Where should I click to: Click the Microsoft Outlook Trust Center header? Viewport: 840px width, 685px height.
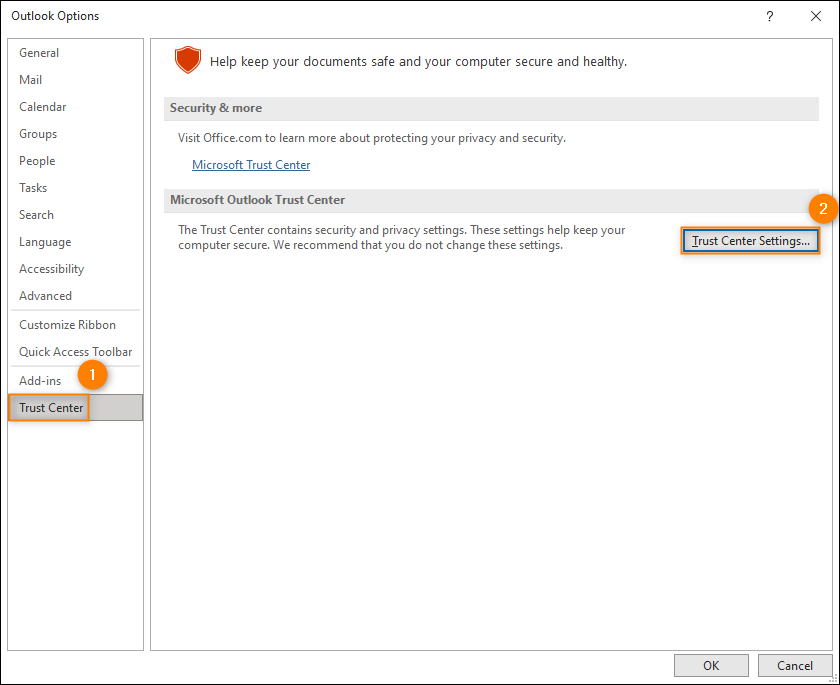[491, 200]
